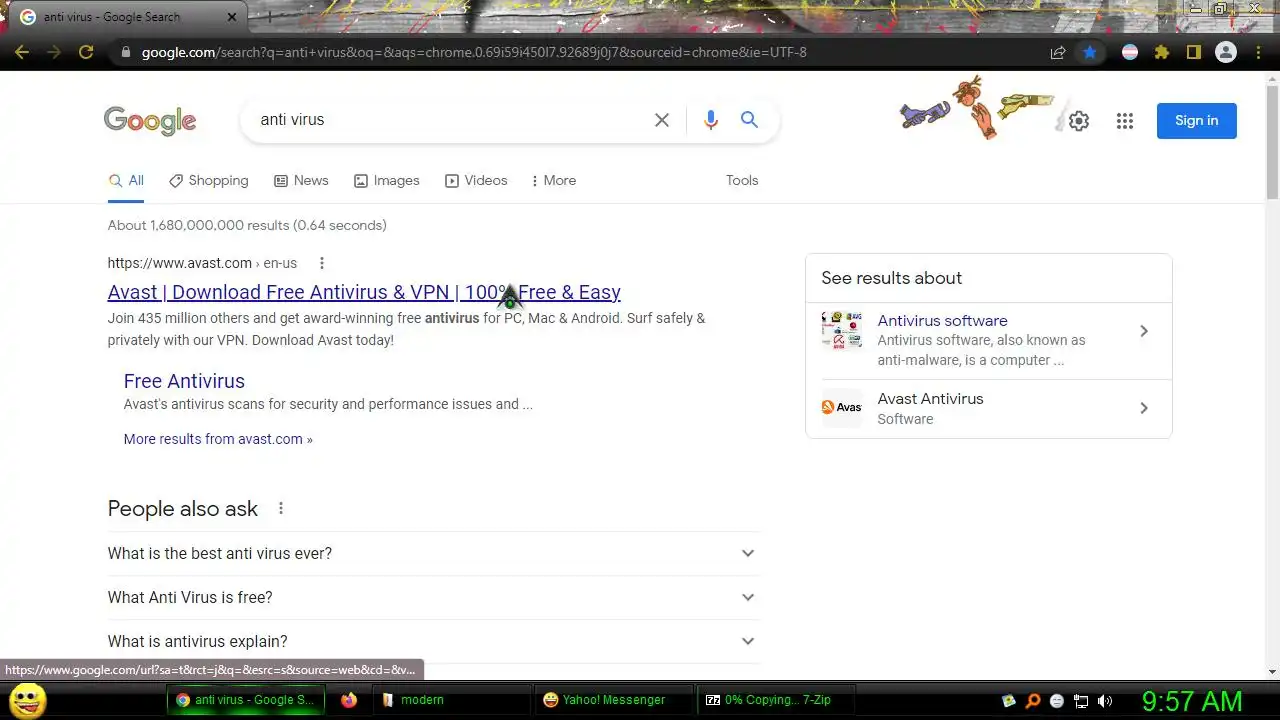Screen dimensions: 1280x720
Task: Open Yahoo! Messenger from taskbar
Action: (x=612, y=700)
